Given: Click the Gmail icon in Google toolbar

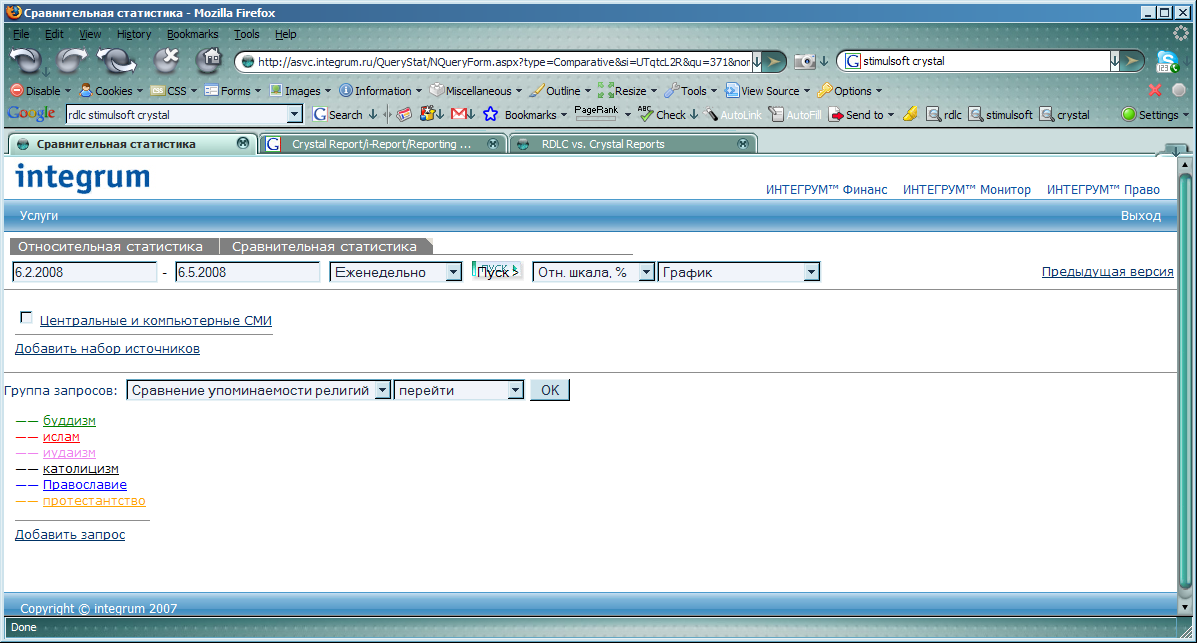Looking at the screenshot, I should coord(459,115).
